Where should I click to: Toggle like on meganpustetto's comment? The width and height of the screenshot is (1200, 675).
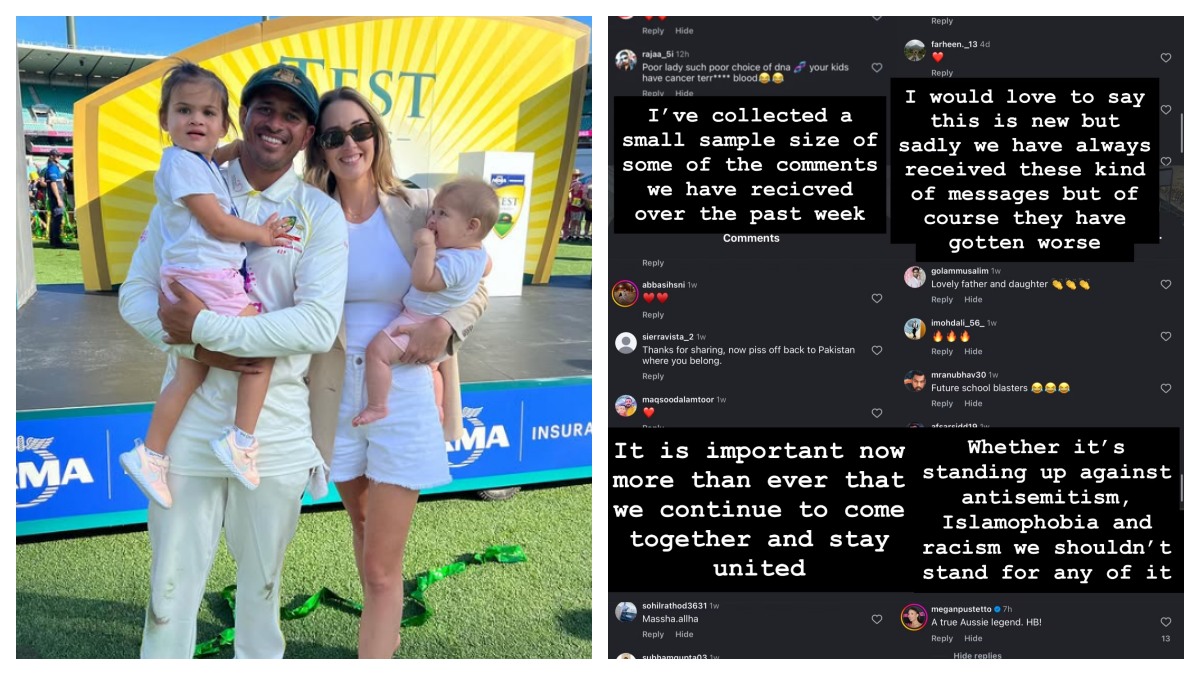[1166, 622]
